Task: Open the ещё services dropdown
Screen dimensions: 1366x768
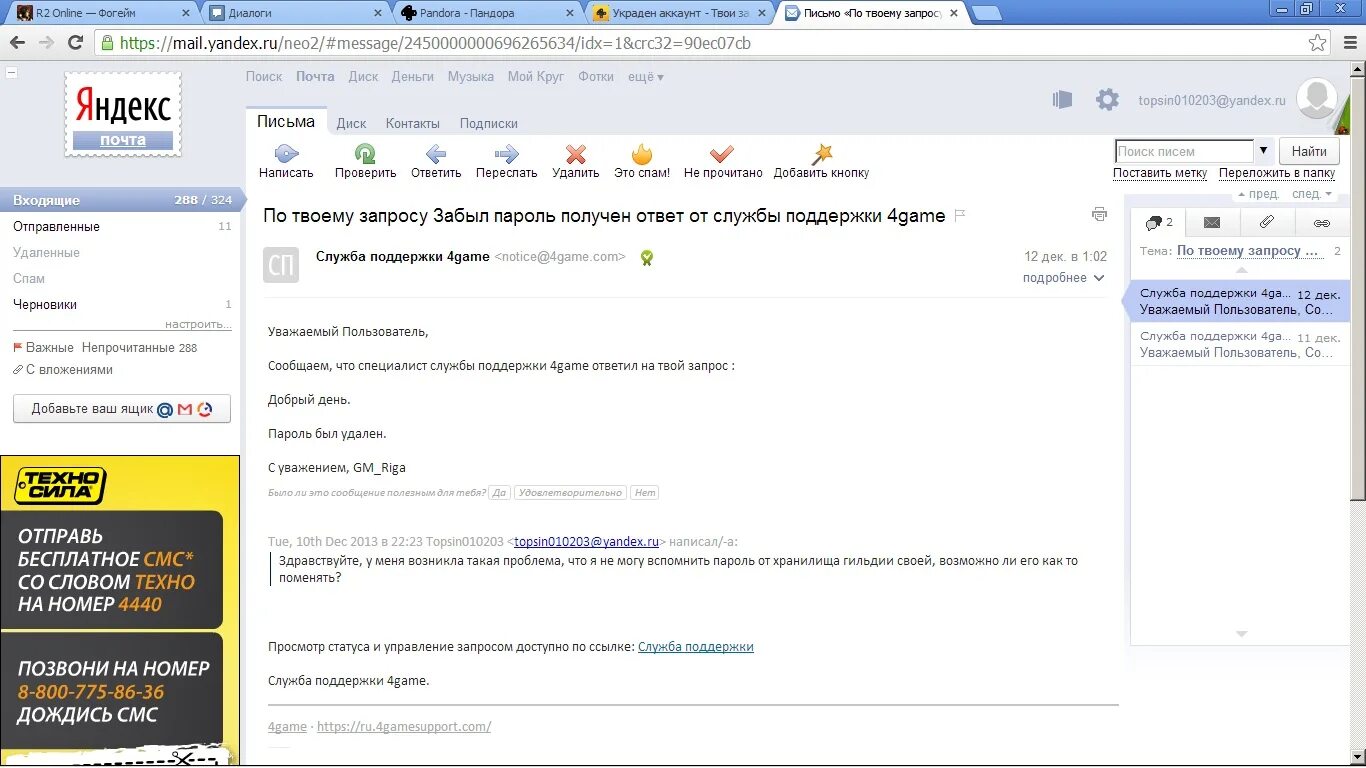Action: pyautogui.click(x=646, y=77)
